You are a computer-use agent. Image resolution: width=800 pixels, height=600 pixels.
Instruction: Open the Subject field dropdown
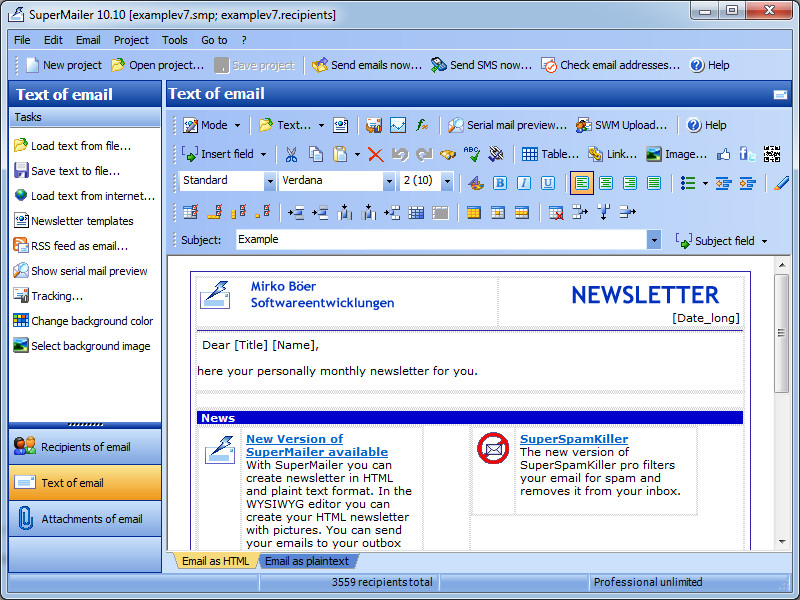[722, 241]
